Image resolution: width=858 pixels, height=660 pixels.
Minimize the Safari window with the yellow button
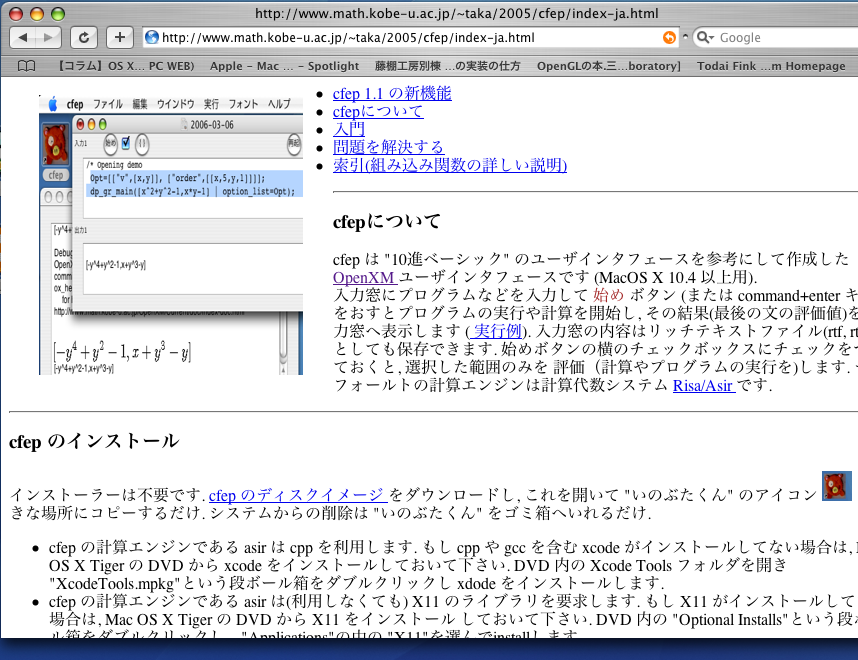37,14
